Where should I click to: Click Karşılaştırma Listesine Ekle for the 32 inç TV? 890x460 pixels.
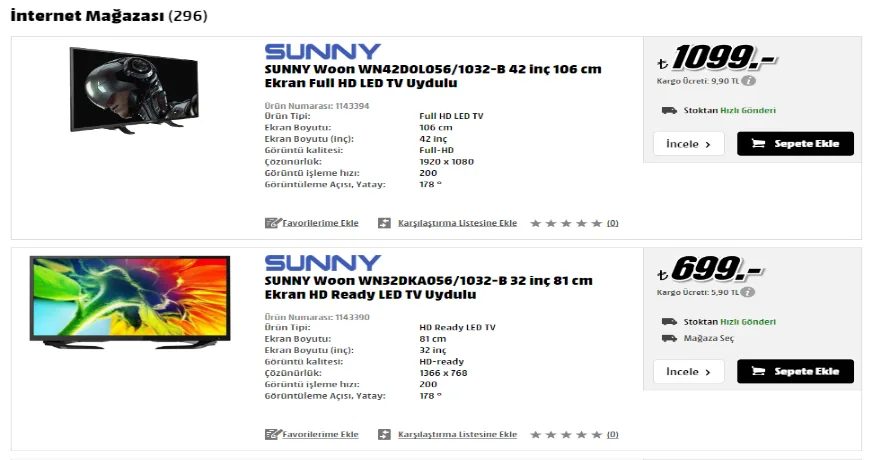click(457, 434)
